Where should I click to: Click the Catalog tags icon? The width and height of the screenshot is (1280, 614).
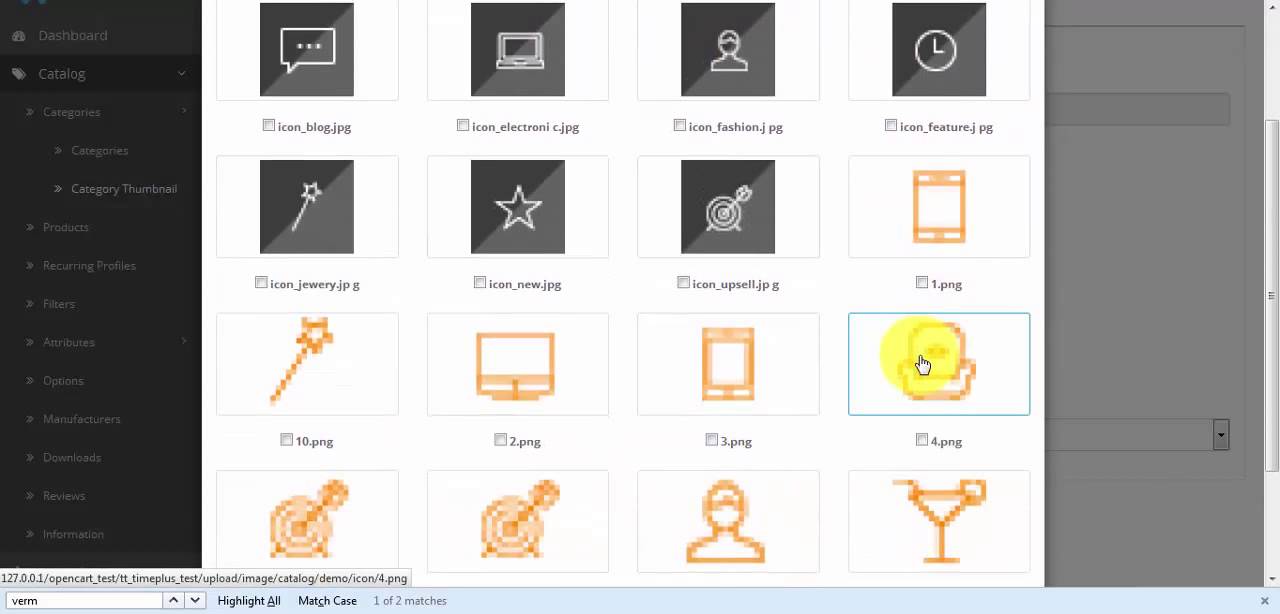coord(19,73)
